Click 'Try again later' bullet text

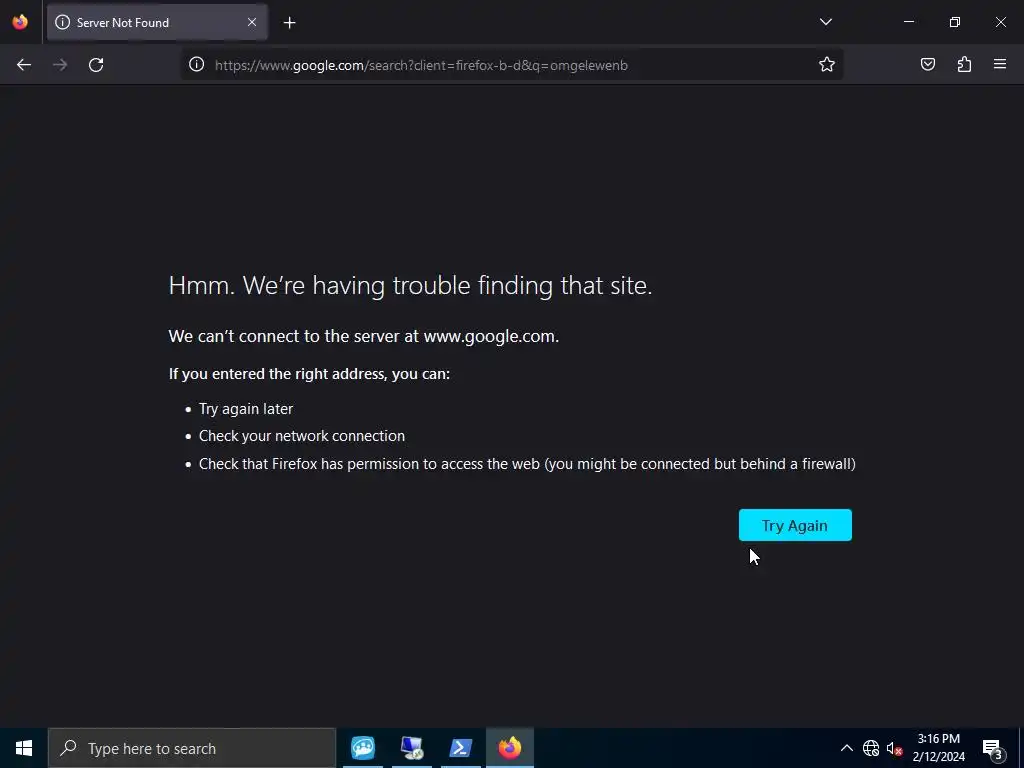click(246, 409)
